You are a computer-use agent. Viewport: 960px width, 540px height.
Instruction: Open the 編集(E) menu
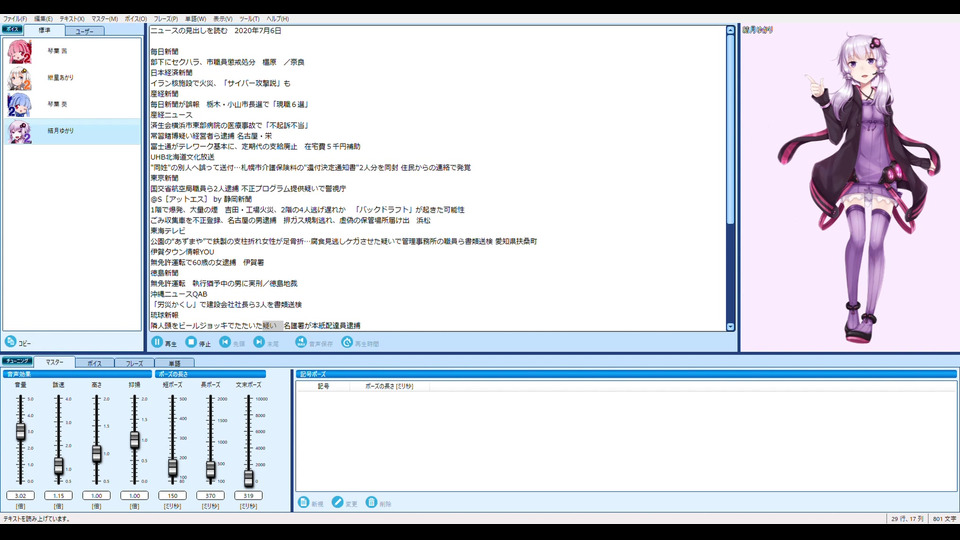point(43,19)
